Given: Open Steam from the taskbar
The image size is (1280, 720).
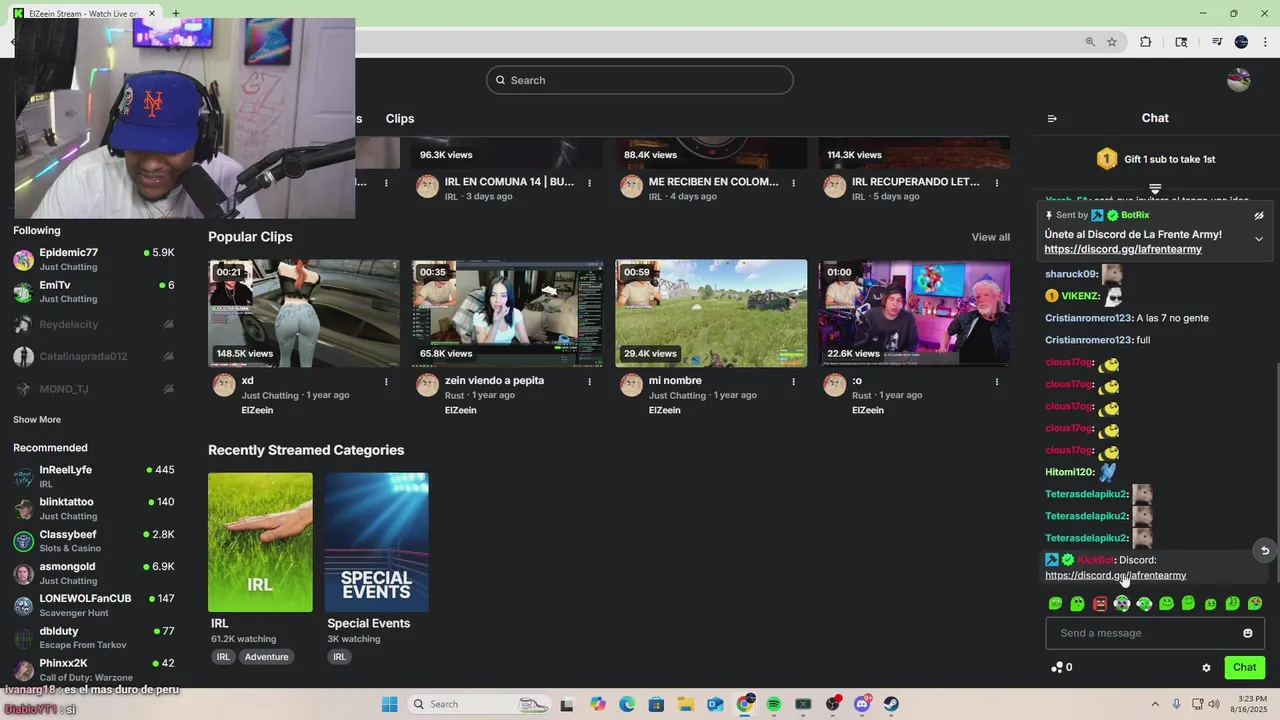Looking at the screenshot, I should 891,704.
